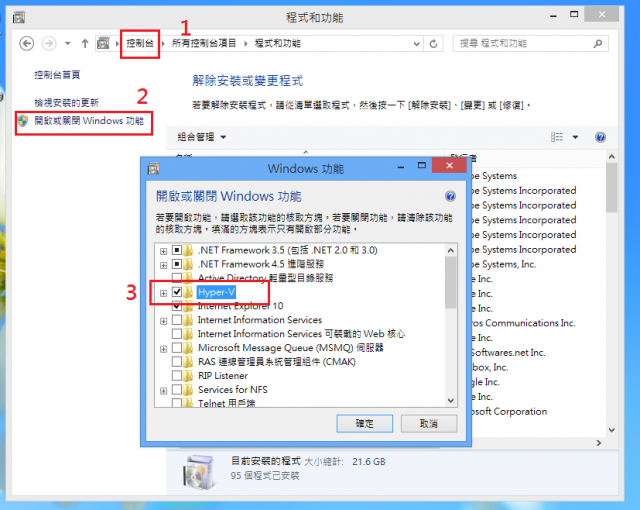Click the 確定 button
The height and width of the screenshot is (510, 640).
tap(364, 424)
